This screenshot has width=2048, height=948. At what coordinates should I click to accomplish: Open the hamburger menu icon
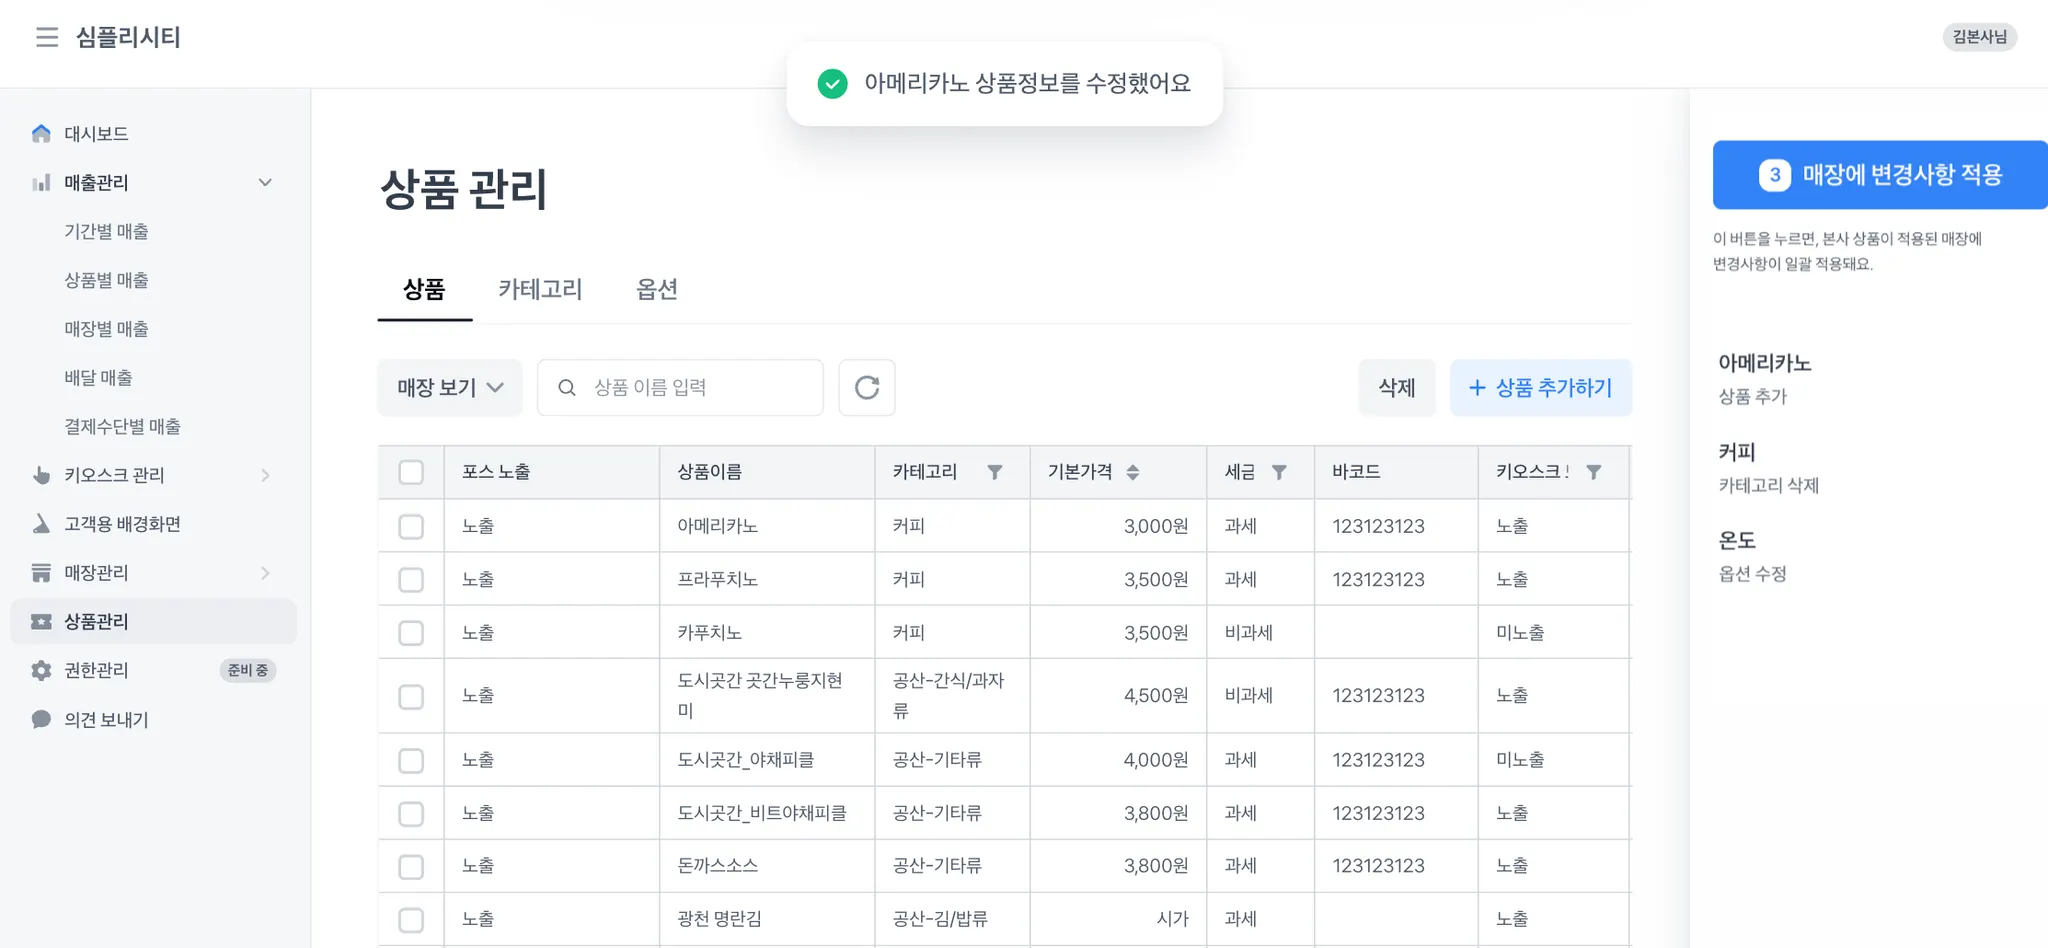[x=47, y=37]
